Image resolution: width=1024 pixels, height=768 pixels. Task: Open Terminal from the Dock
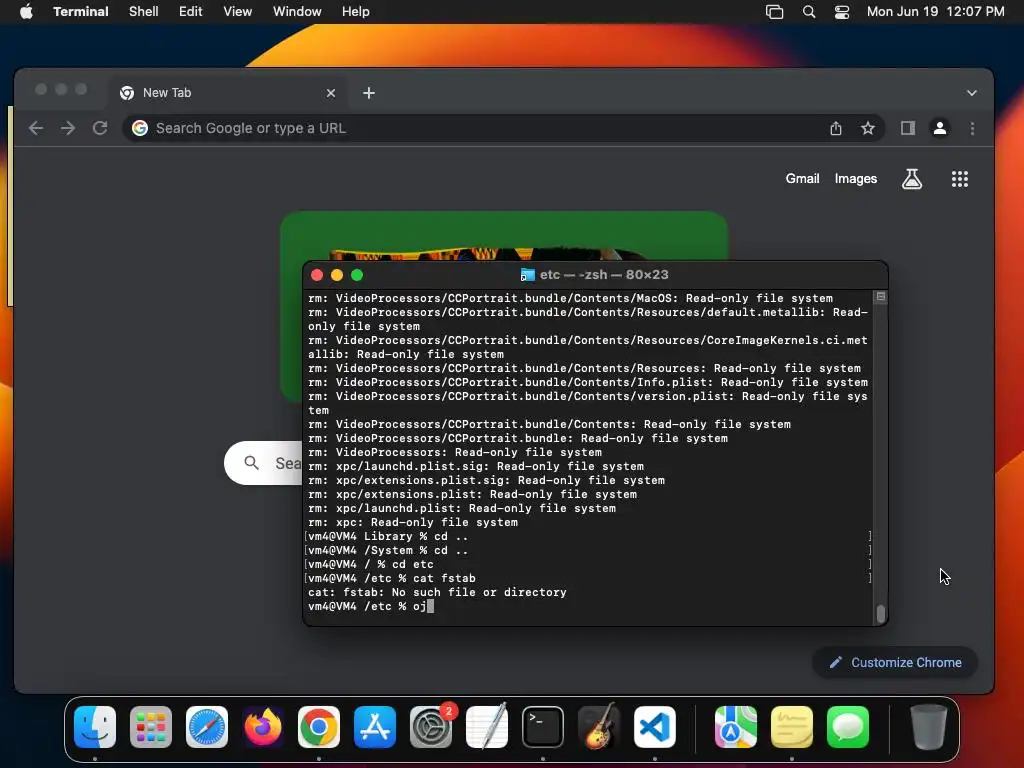543,727
